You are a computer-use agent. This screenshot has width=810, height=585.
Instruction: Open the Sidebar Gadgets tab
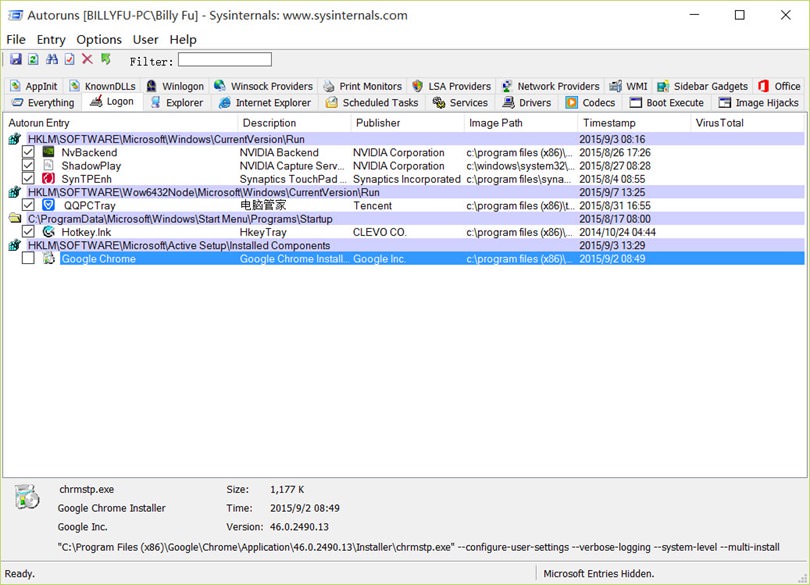point(703,86)
